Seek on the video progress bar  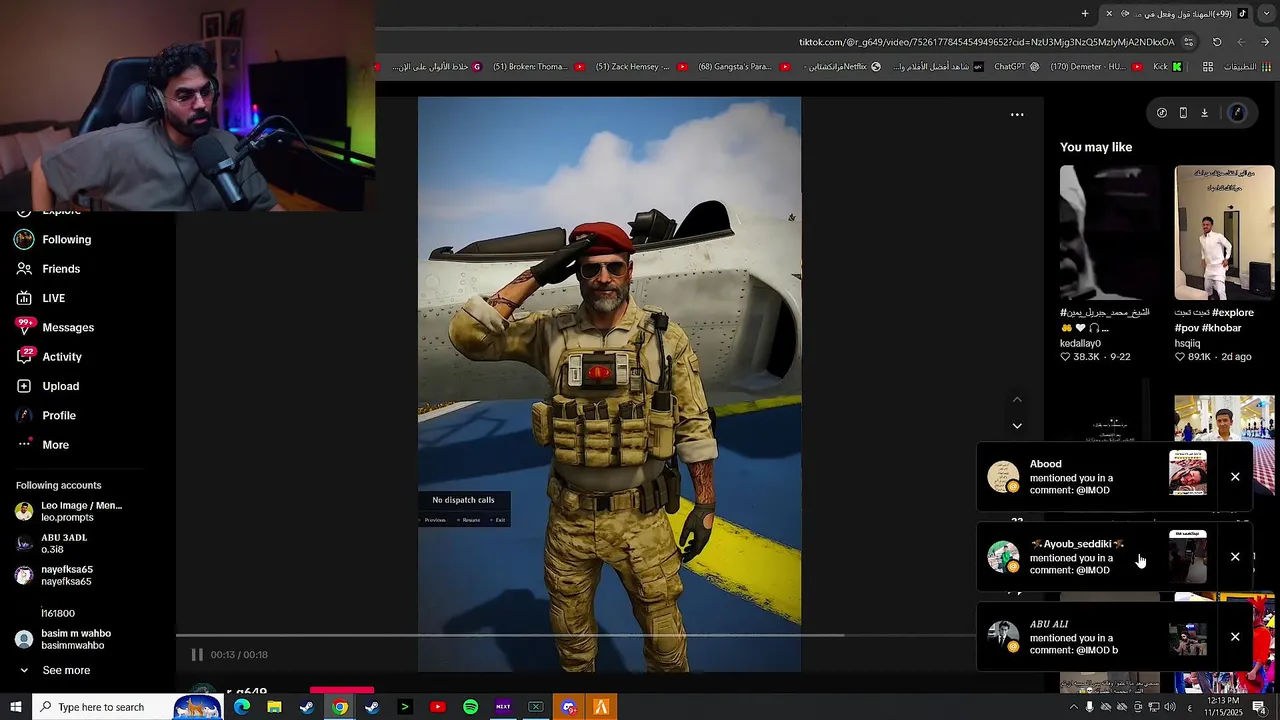(x=575, y=635)
